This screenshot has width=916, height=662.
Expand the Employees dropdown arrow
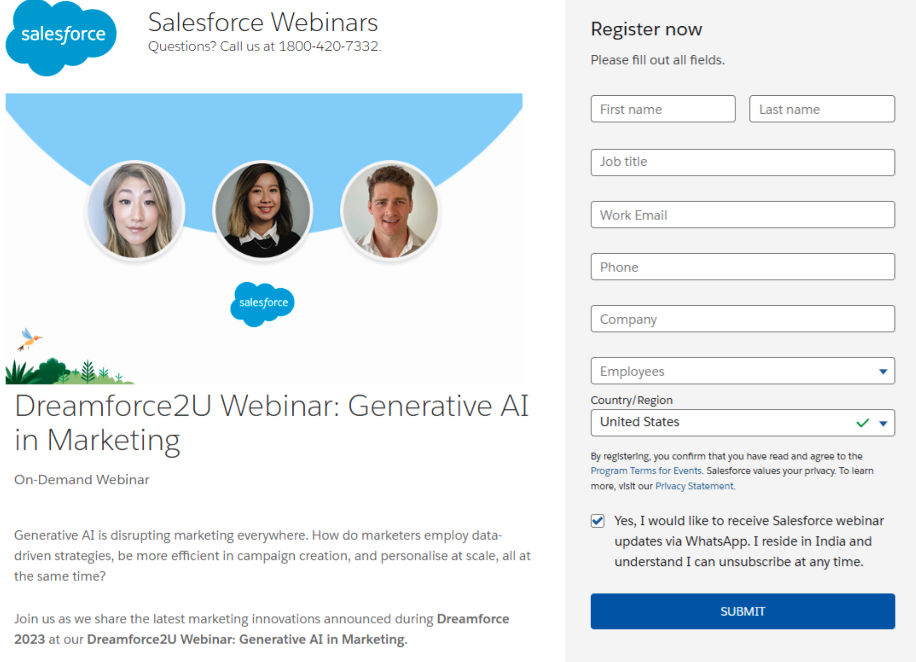(883, 372)
